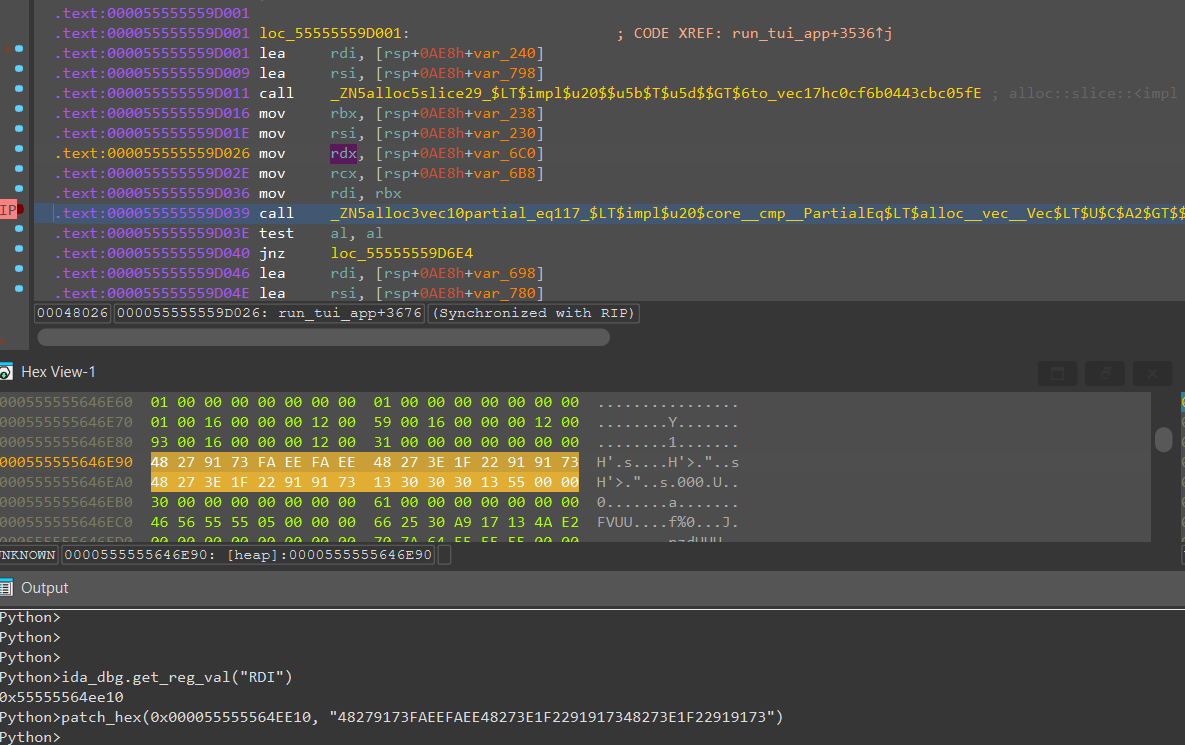
Task: Click the '(Synchronized with RIP)' status field
Action: [x=534, y=313]
